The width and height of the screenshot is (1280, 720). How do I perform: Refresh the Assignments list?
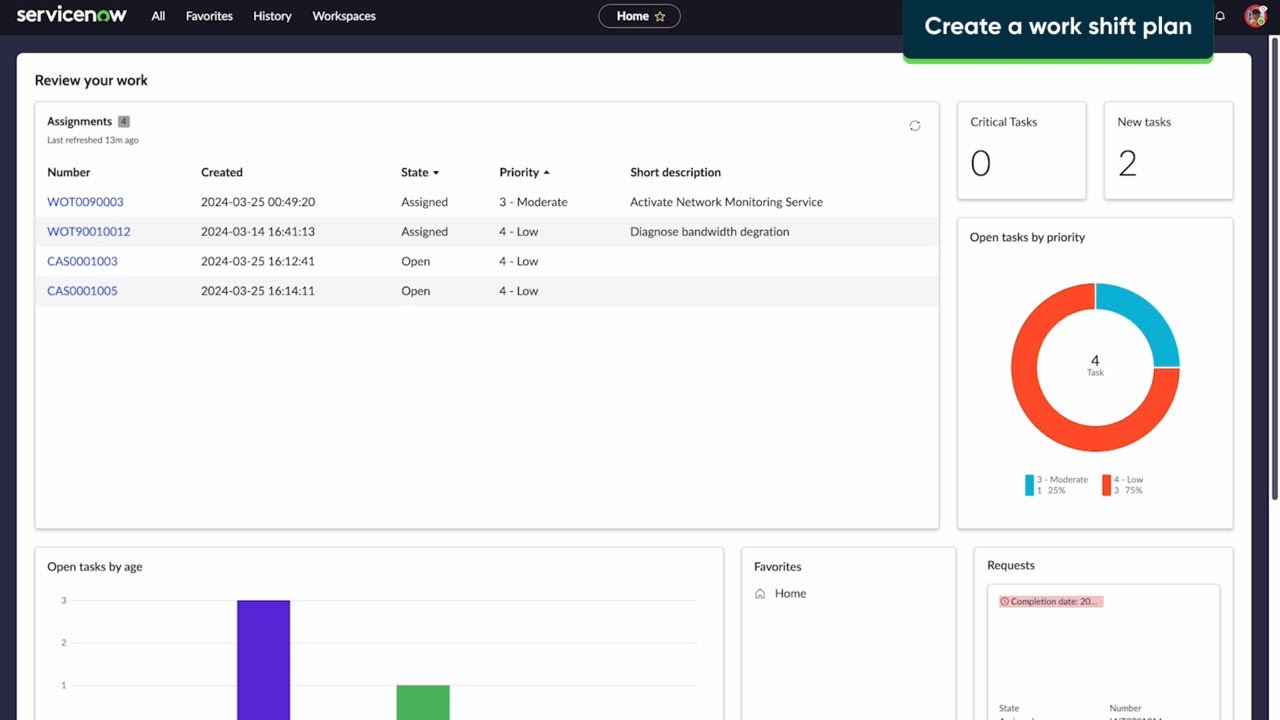tap(914, 125)
